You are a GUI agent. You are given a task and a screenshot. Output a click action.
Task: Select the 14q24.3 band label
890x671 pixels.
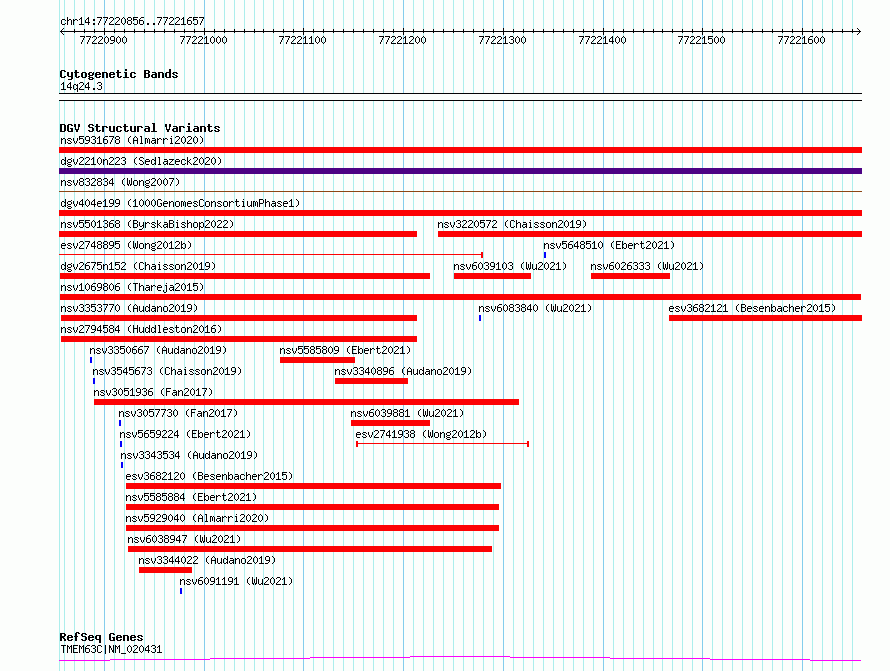[81, 86]
